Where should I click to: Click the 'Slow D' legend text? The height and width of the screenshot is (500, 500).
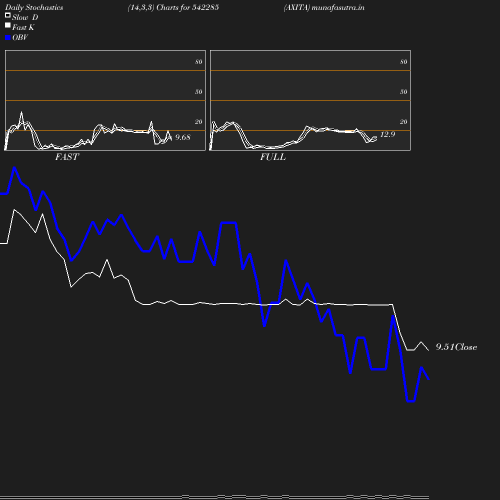pyautogui.click(x=25, y=18)
